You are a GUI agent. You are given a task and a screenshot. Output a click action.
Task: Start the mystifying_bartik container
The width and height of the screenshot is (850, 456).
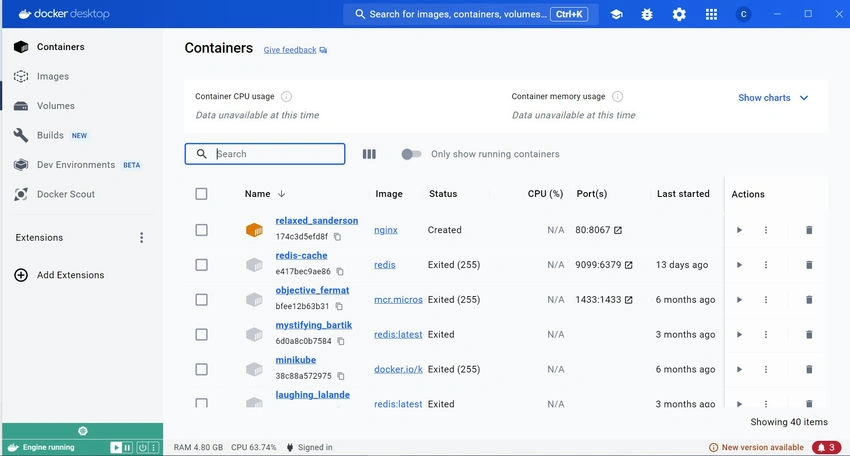click(739, 335)
